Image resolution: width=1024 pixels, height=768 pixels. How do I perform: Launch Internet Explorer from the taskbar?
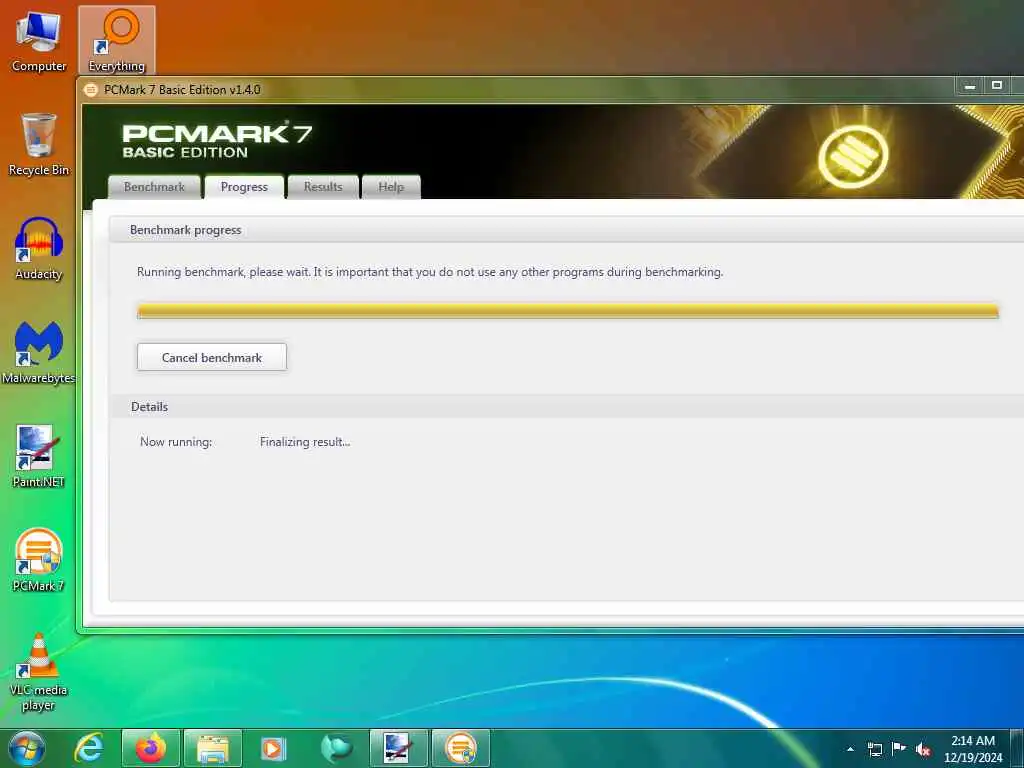pos(89,748)
